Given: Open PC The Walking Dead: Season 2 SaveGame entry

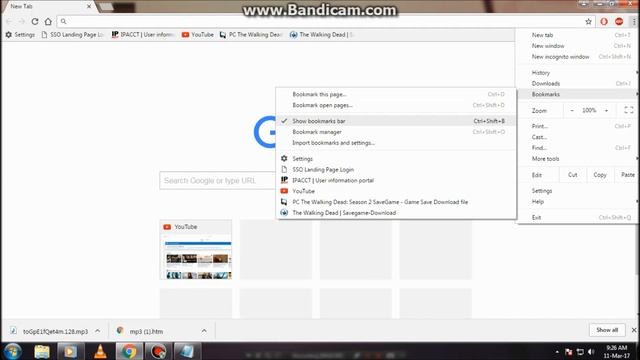Looking at the screenshot, I should point(396,202).
